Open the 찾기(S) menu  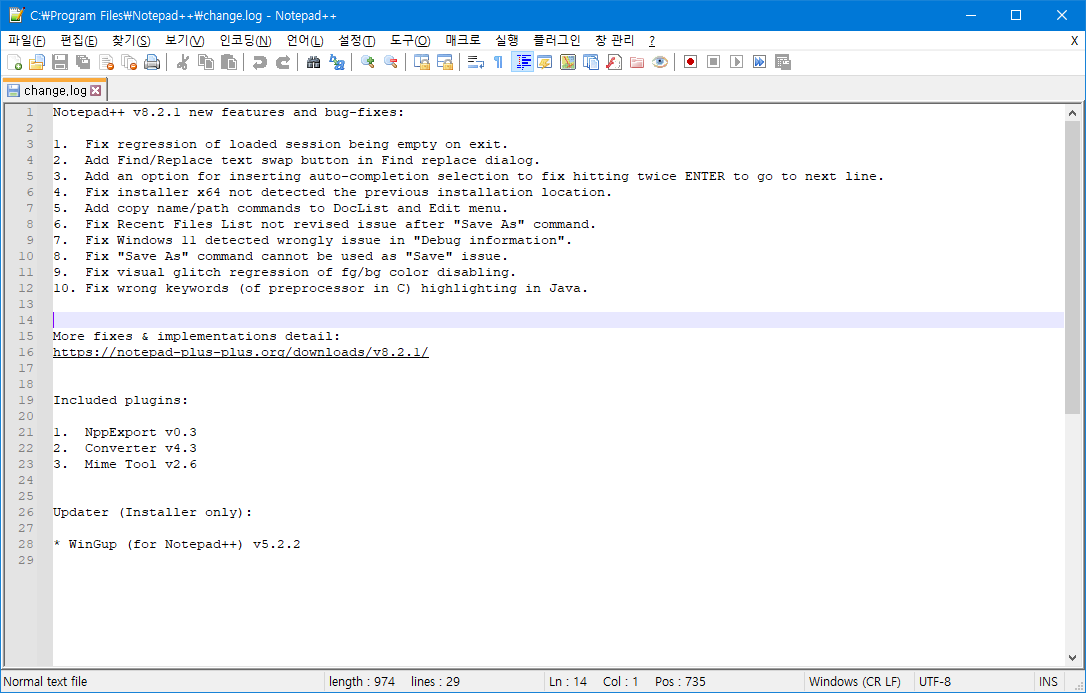click(x=132, y=41)
